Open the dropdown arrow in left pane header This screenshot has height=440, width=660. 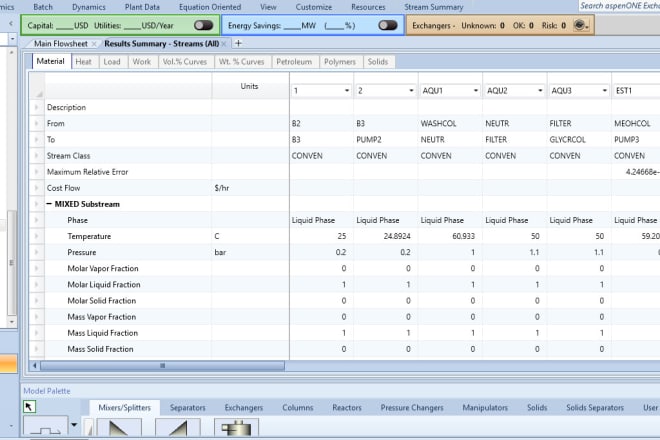[13, 39]
